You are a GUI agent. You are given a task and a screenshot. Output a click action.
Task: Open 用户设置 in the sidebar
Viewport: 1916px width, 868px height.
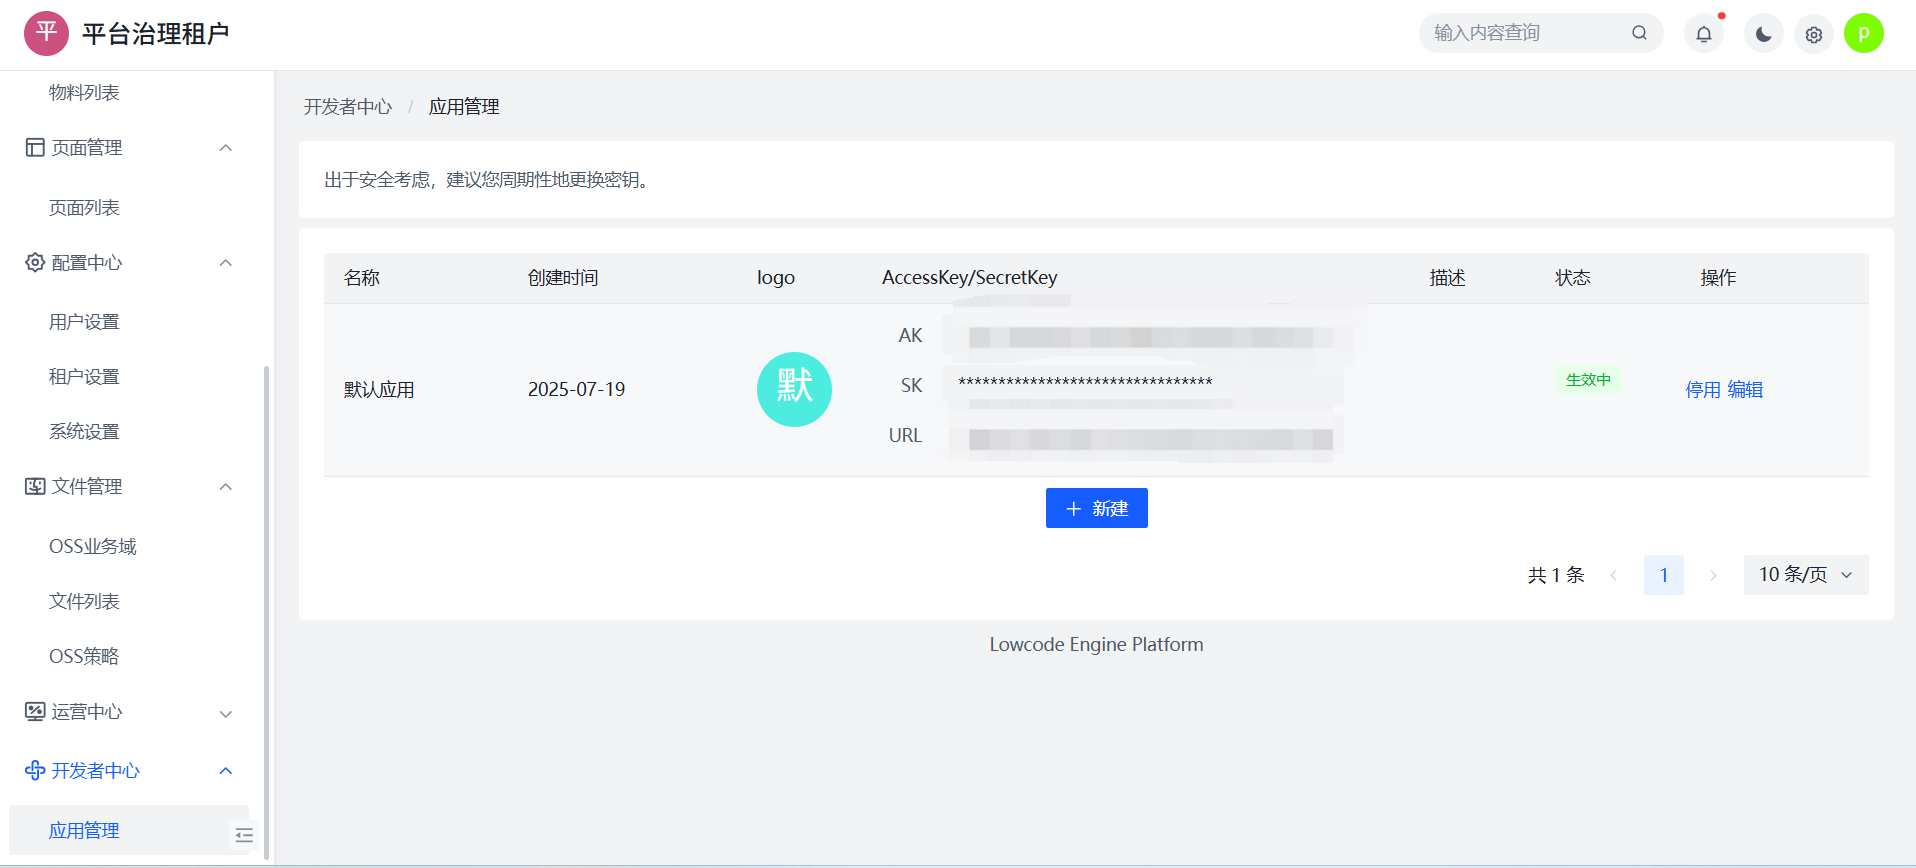pyautogui.click(x=84, y=322)
